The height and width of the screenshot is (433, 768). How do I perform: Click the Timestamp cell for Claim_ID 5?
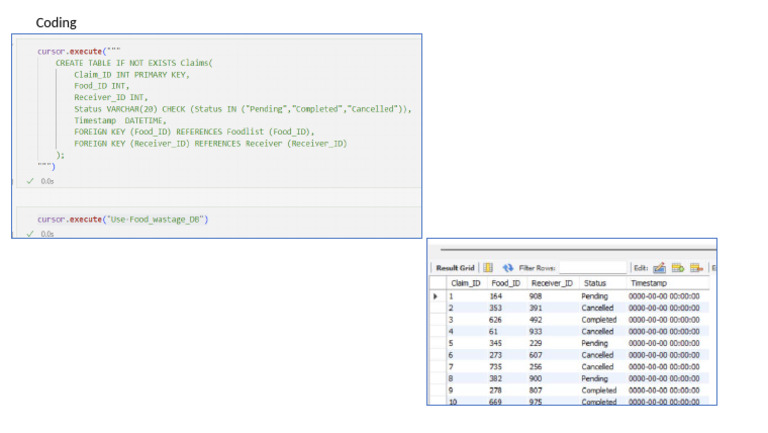click(664, 343)
